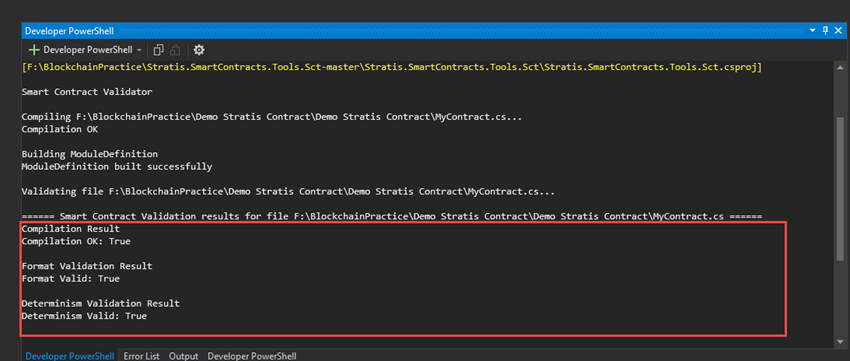
Task: Switch to the Error List tab
Action: pos(141,356)
